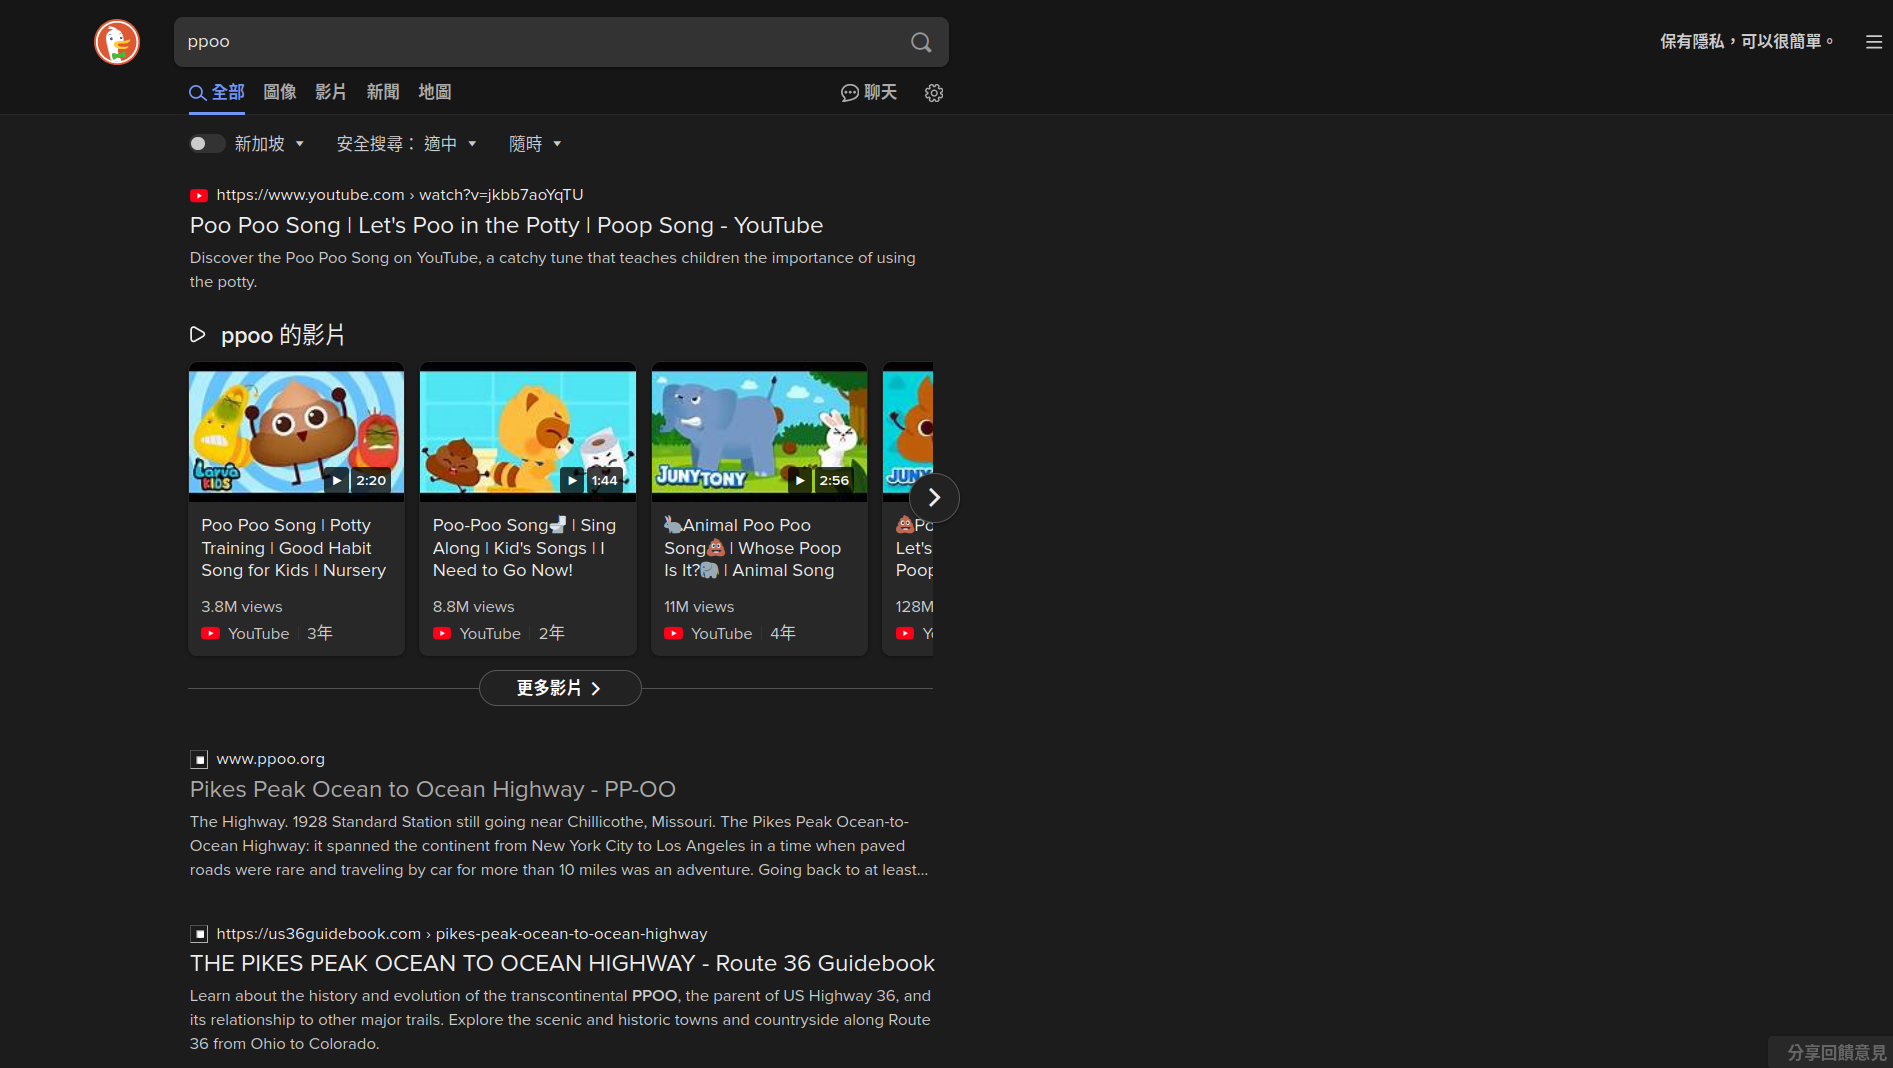
Task: Click the magnifying glass search icon
Action: click(x=921, y=42)
